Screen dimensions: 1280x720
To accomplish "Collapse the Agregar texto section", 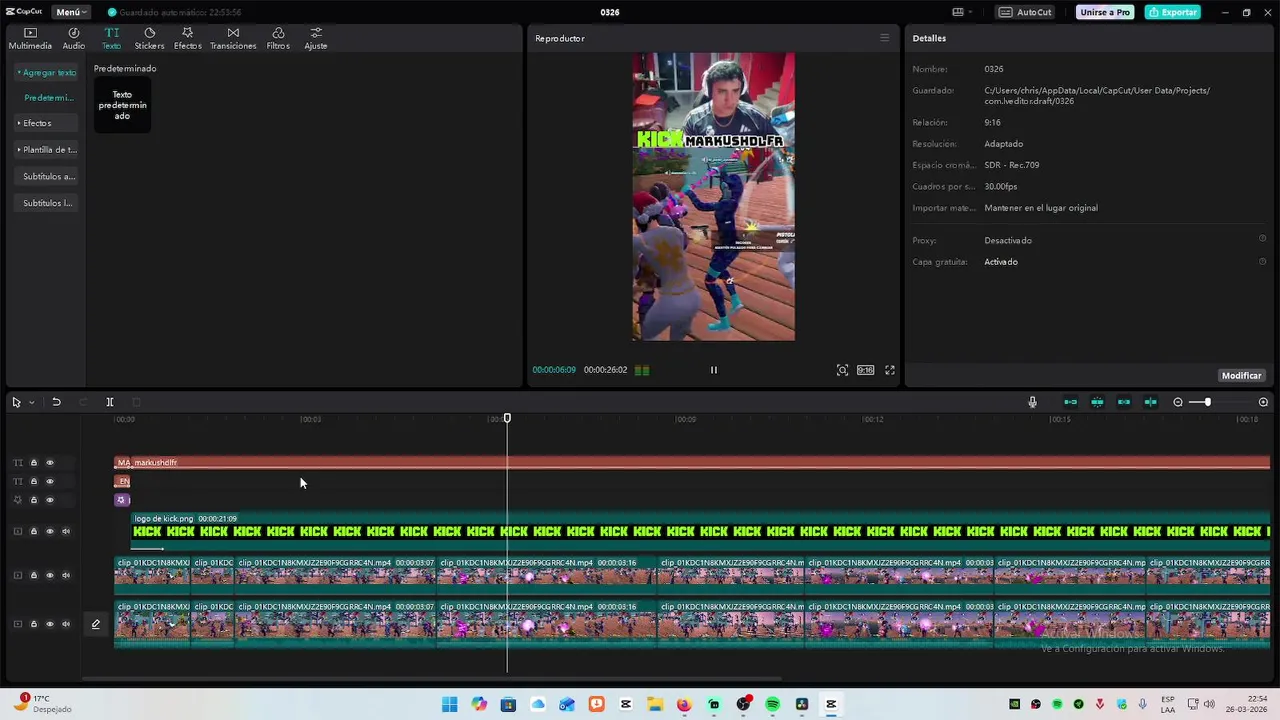I will pos(47,72).
